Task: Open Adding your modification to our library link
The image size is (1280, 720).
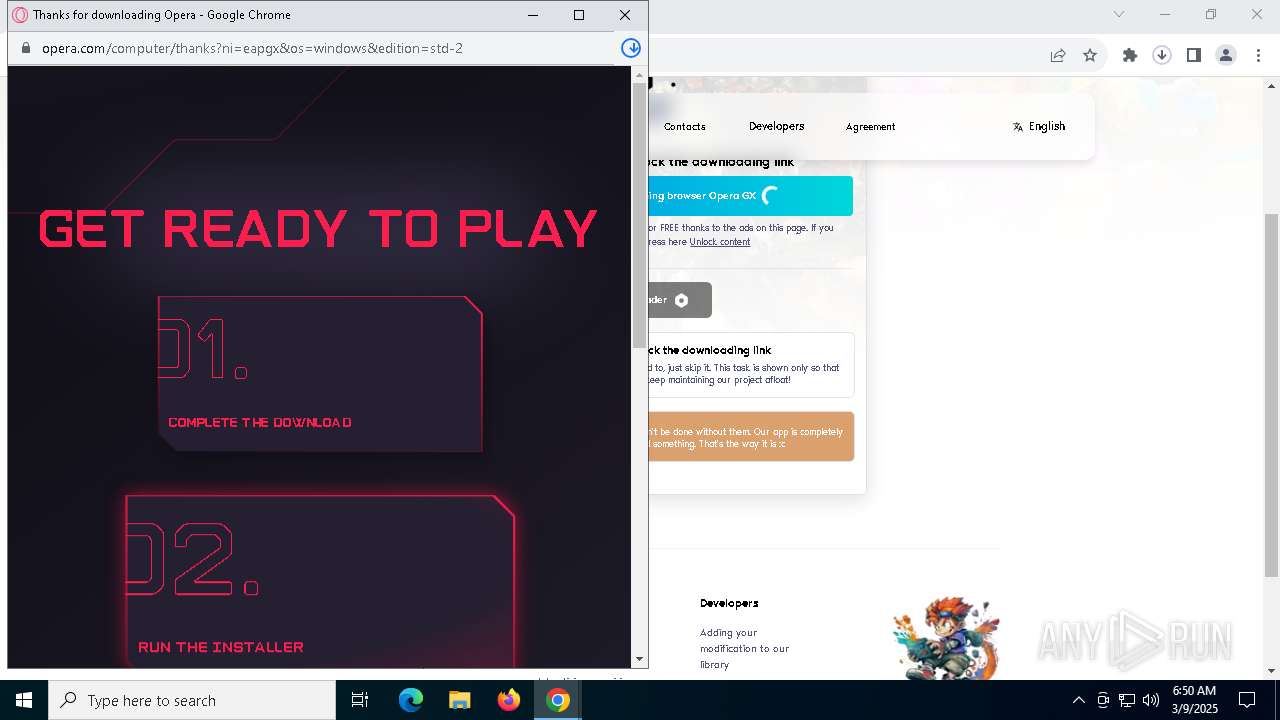Action: 745,648
